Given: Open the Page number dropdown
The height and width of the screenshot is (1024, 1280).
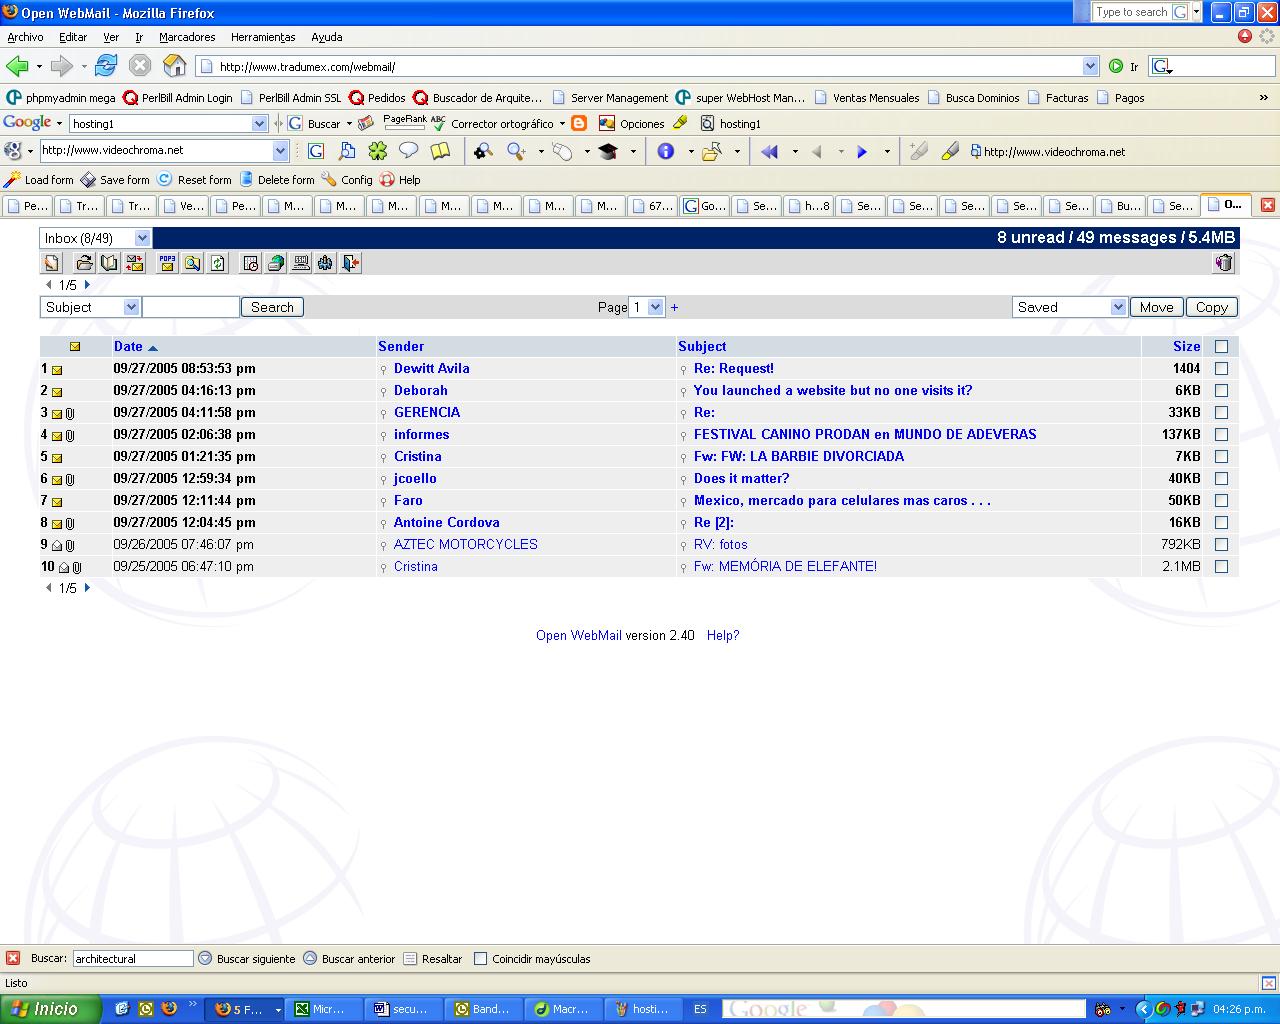Looking at the screenshot, I should click(647, 307).
